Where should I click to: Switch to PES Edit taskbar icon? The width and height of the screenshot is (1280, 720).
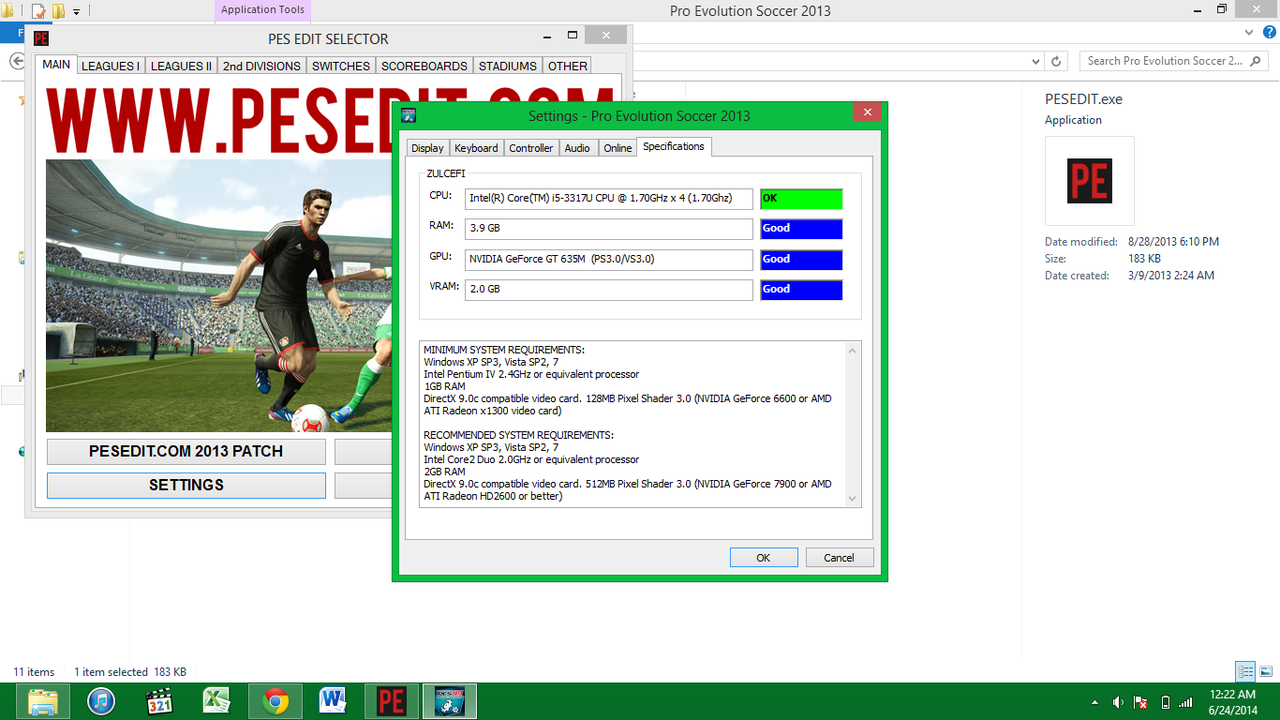(x=391, y=701)
